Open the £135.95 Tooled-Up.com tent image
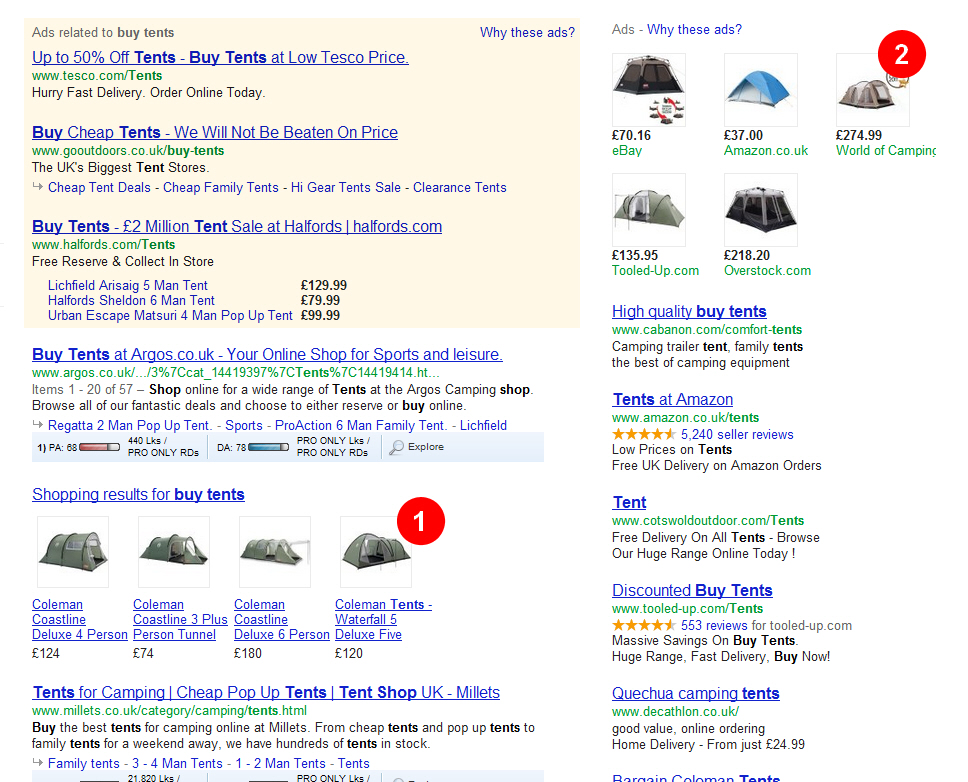Viewport: 968px width, 782px height. pyautogui.click(x=648, y=210)
